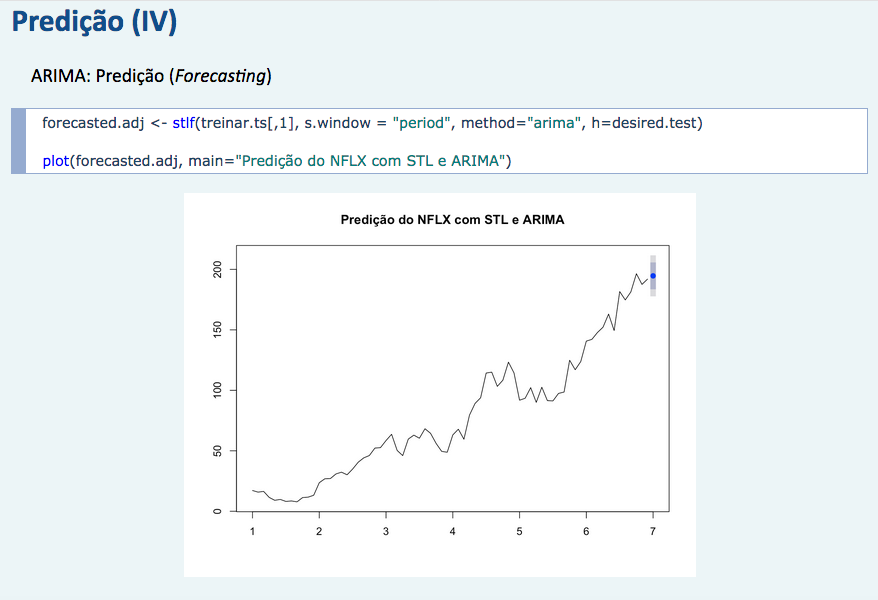Click the x-axis tick label 1
Image resolution: width=878 pixels, height=600 pixels.
tap(252, 531)
